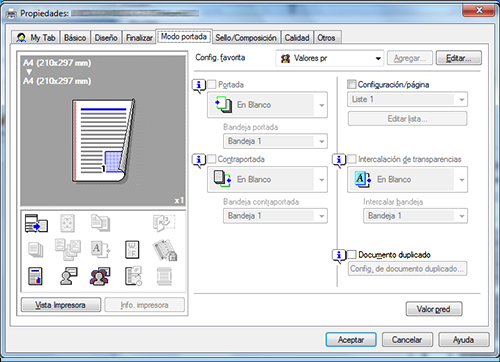Click info icon next to Documento duplicado
Screen dimensions: 500x362
[x=339, y=256]
